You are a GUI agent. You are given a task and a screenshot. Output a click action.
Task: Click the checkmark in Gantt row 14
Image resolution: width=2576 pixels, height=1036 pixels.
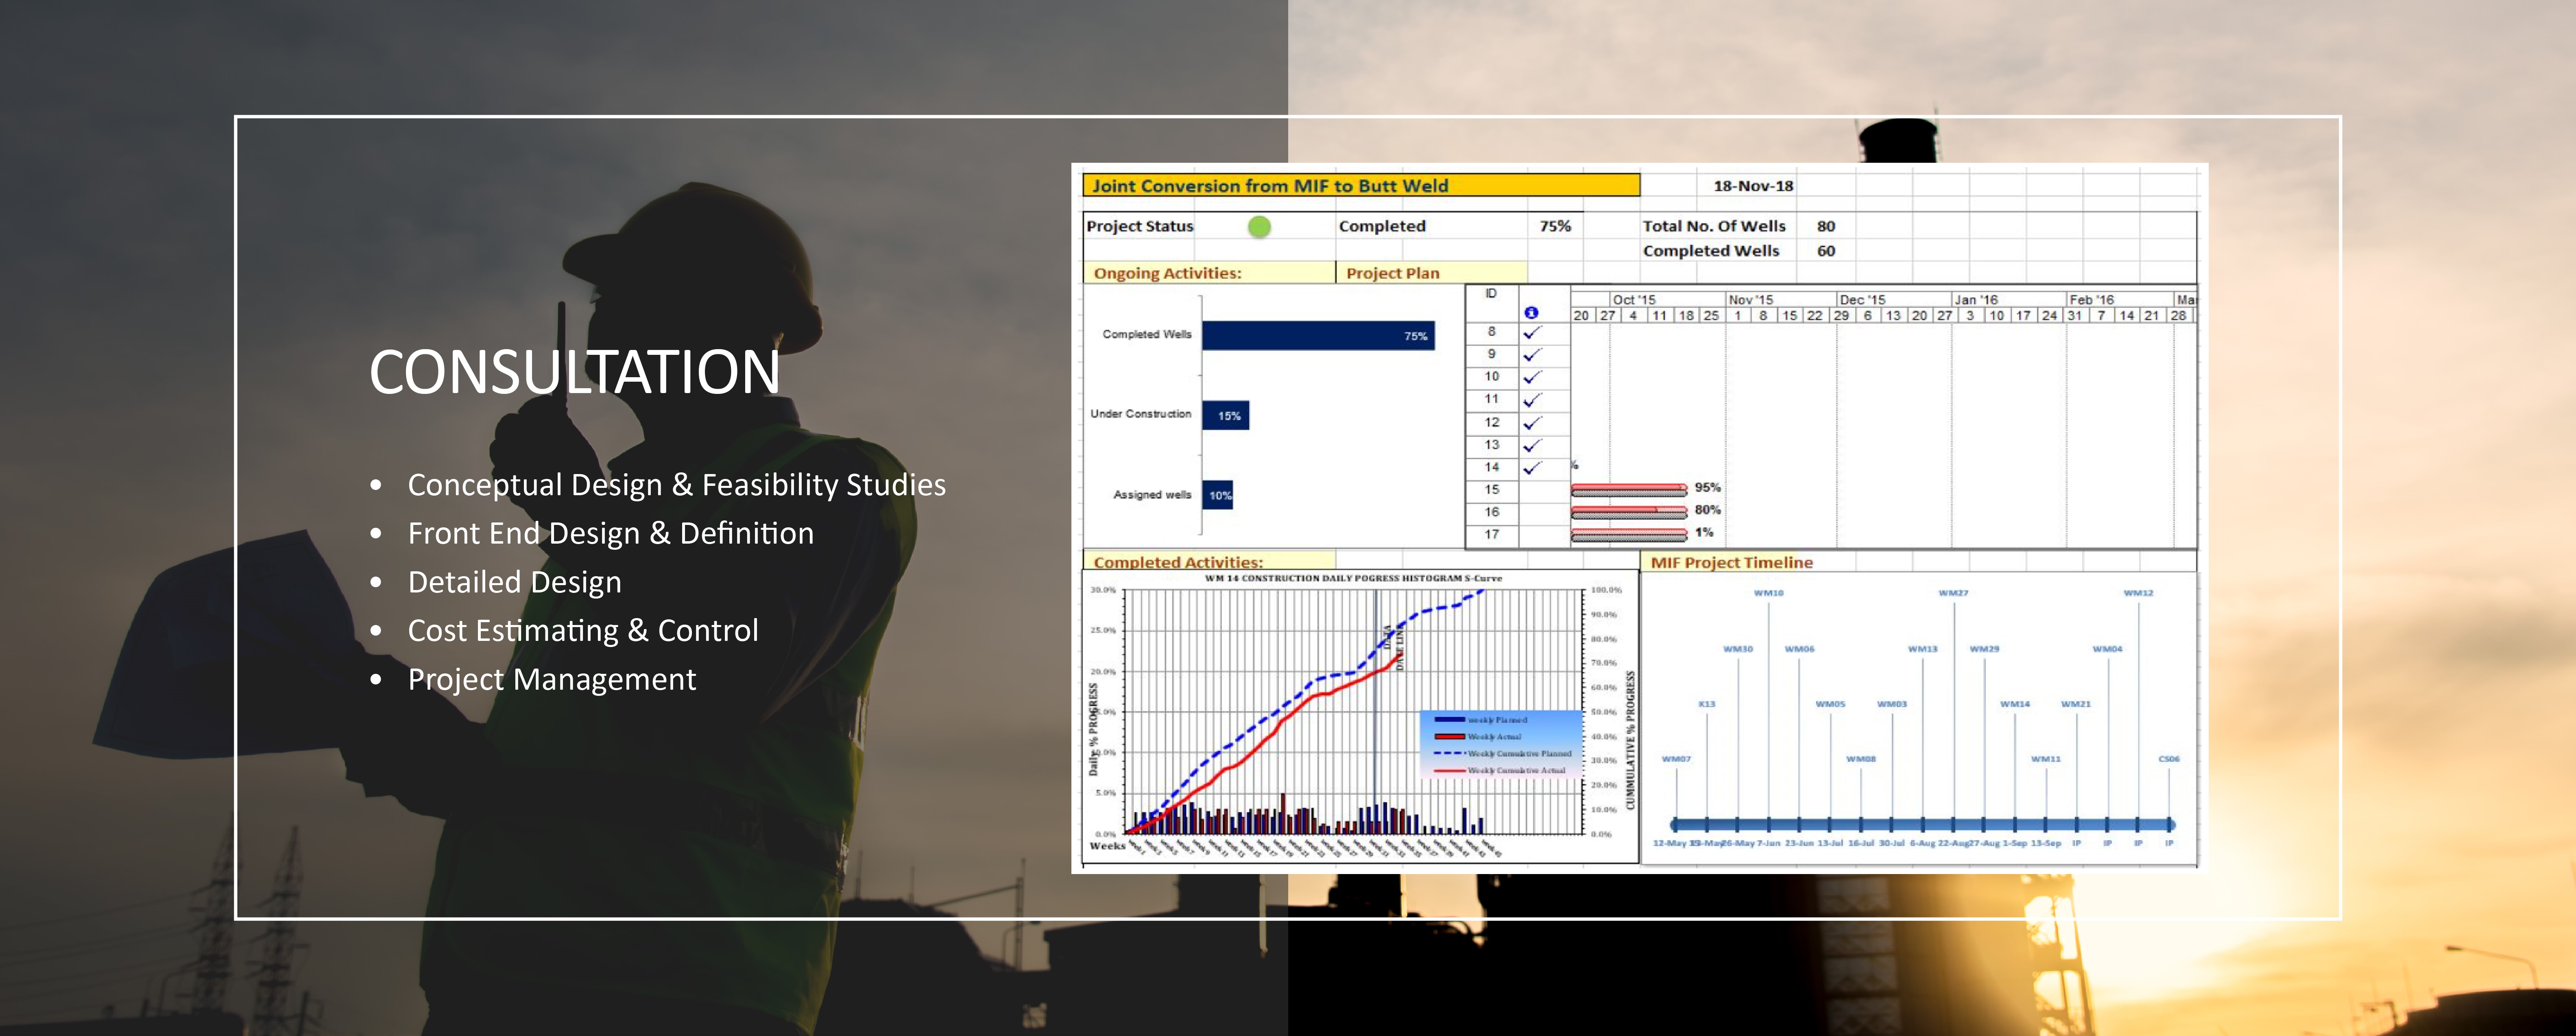click(1532, 468)
